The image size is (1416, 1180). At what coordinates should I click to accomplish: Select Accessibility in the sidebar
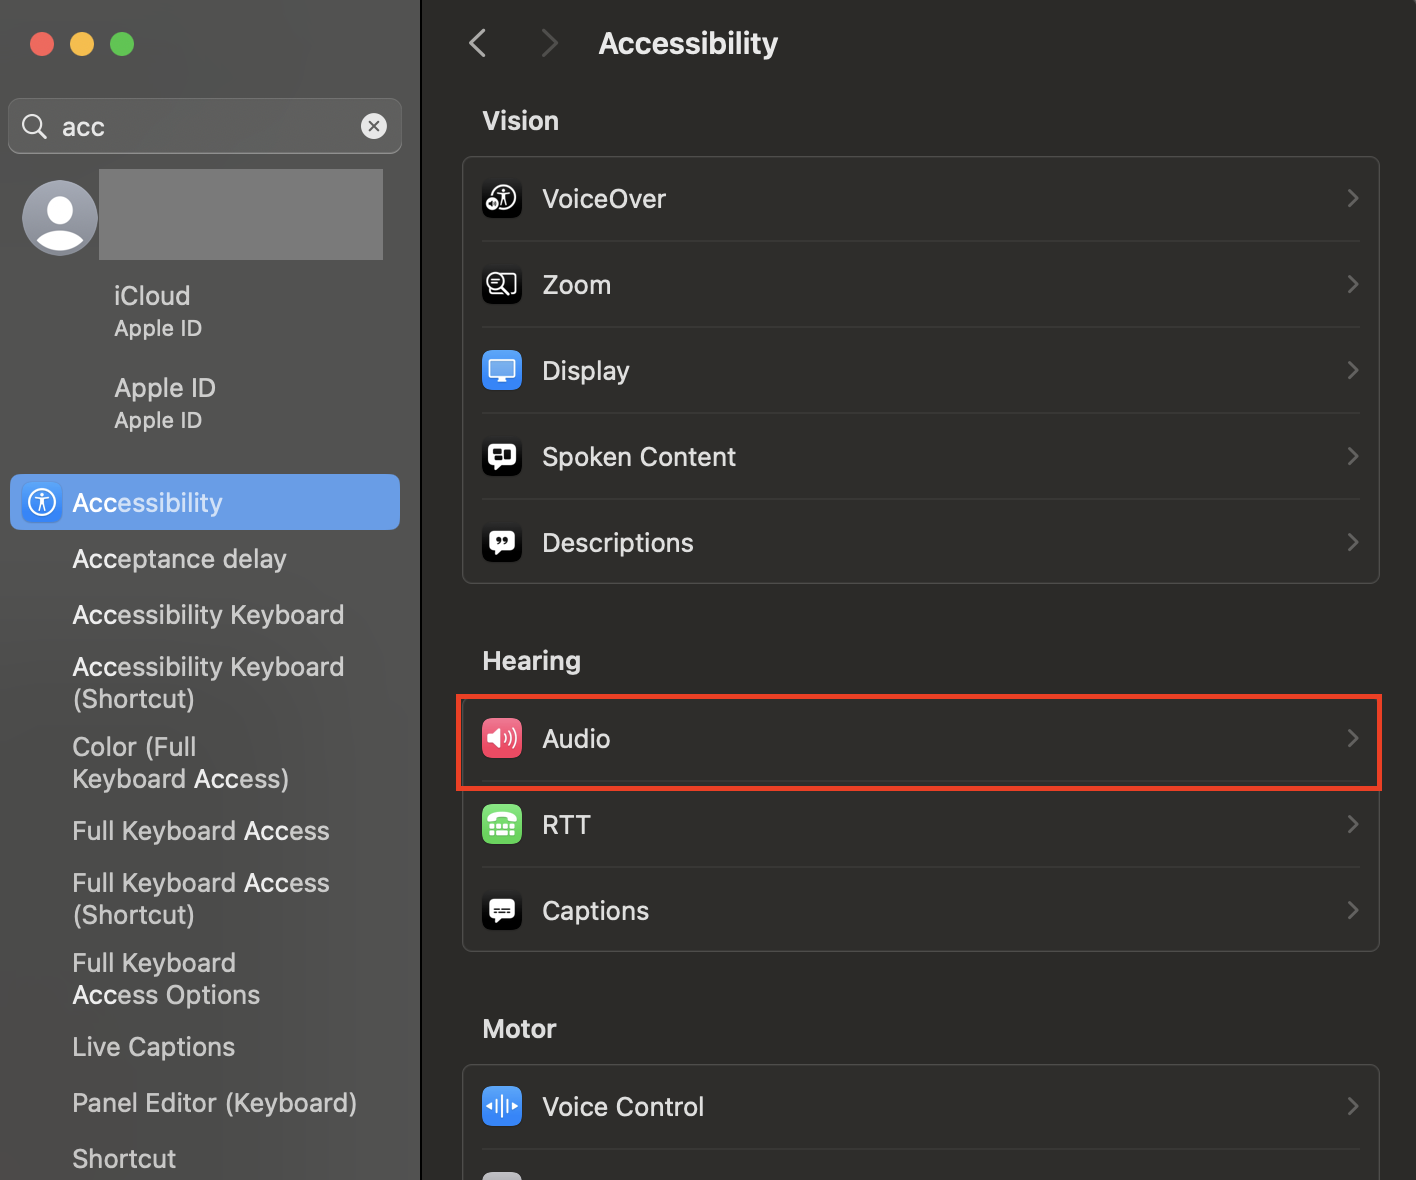205,502
